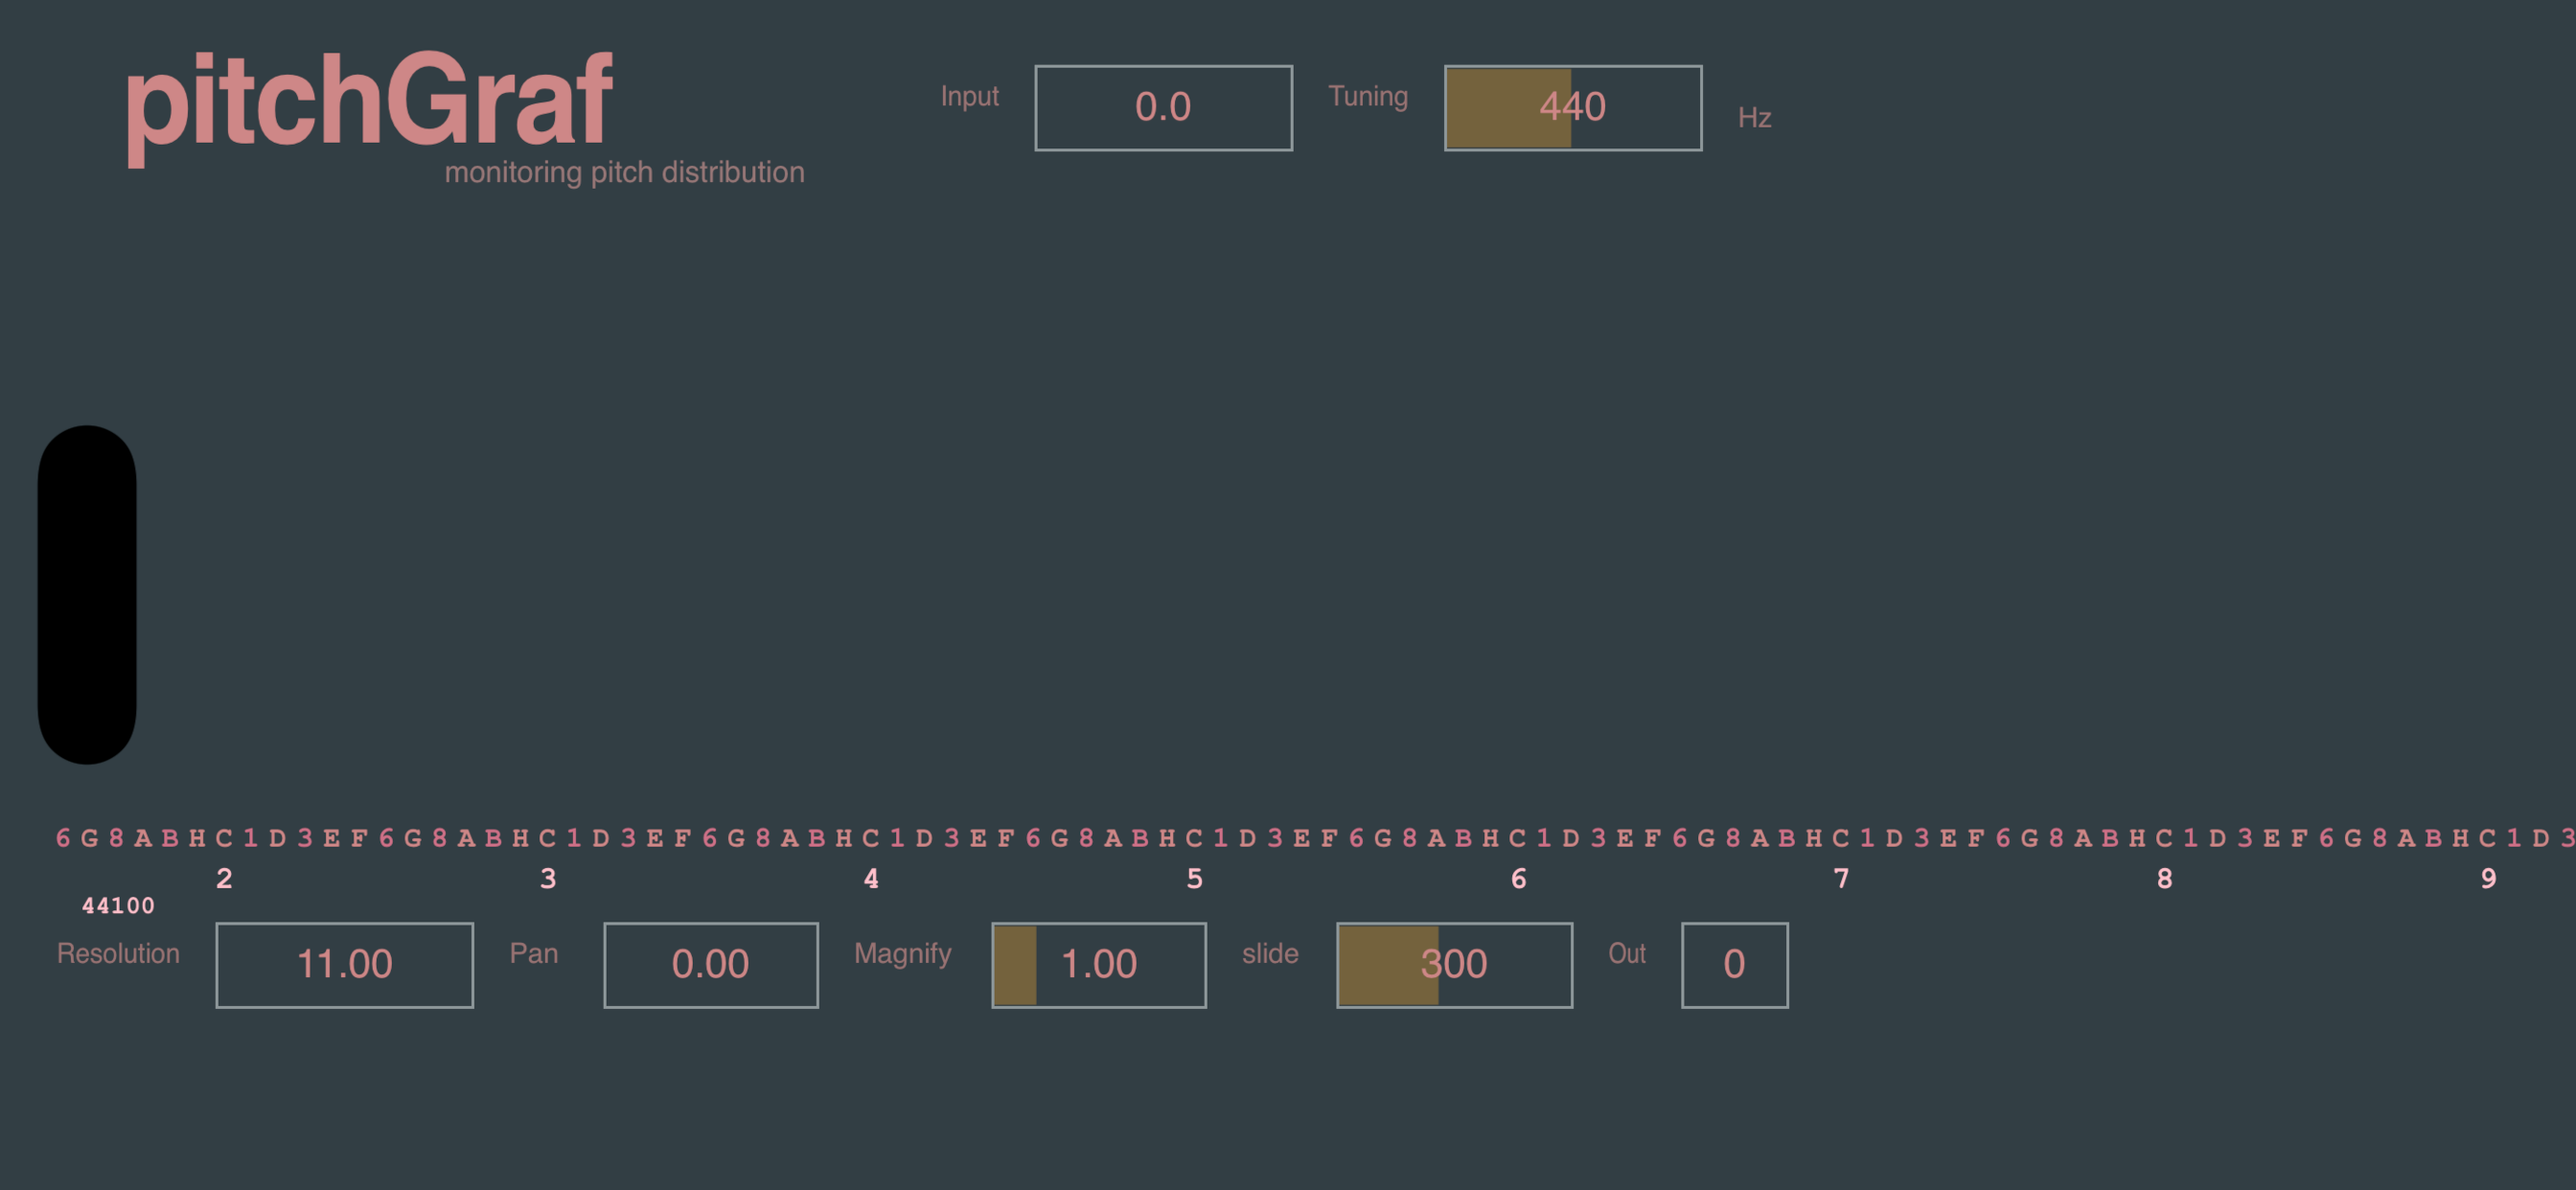Click the Out number box showing 0
The height and width of the screenshot is (1190, 2576).
pos(1735,965)
